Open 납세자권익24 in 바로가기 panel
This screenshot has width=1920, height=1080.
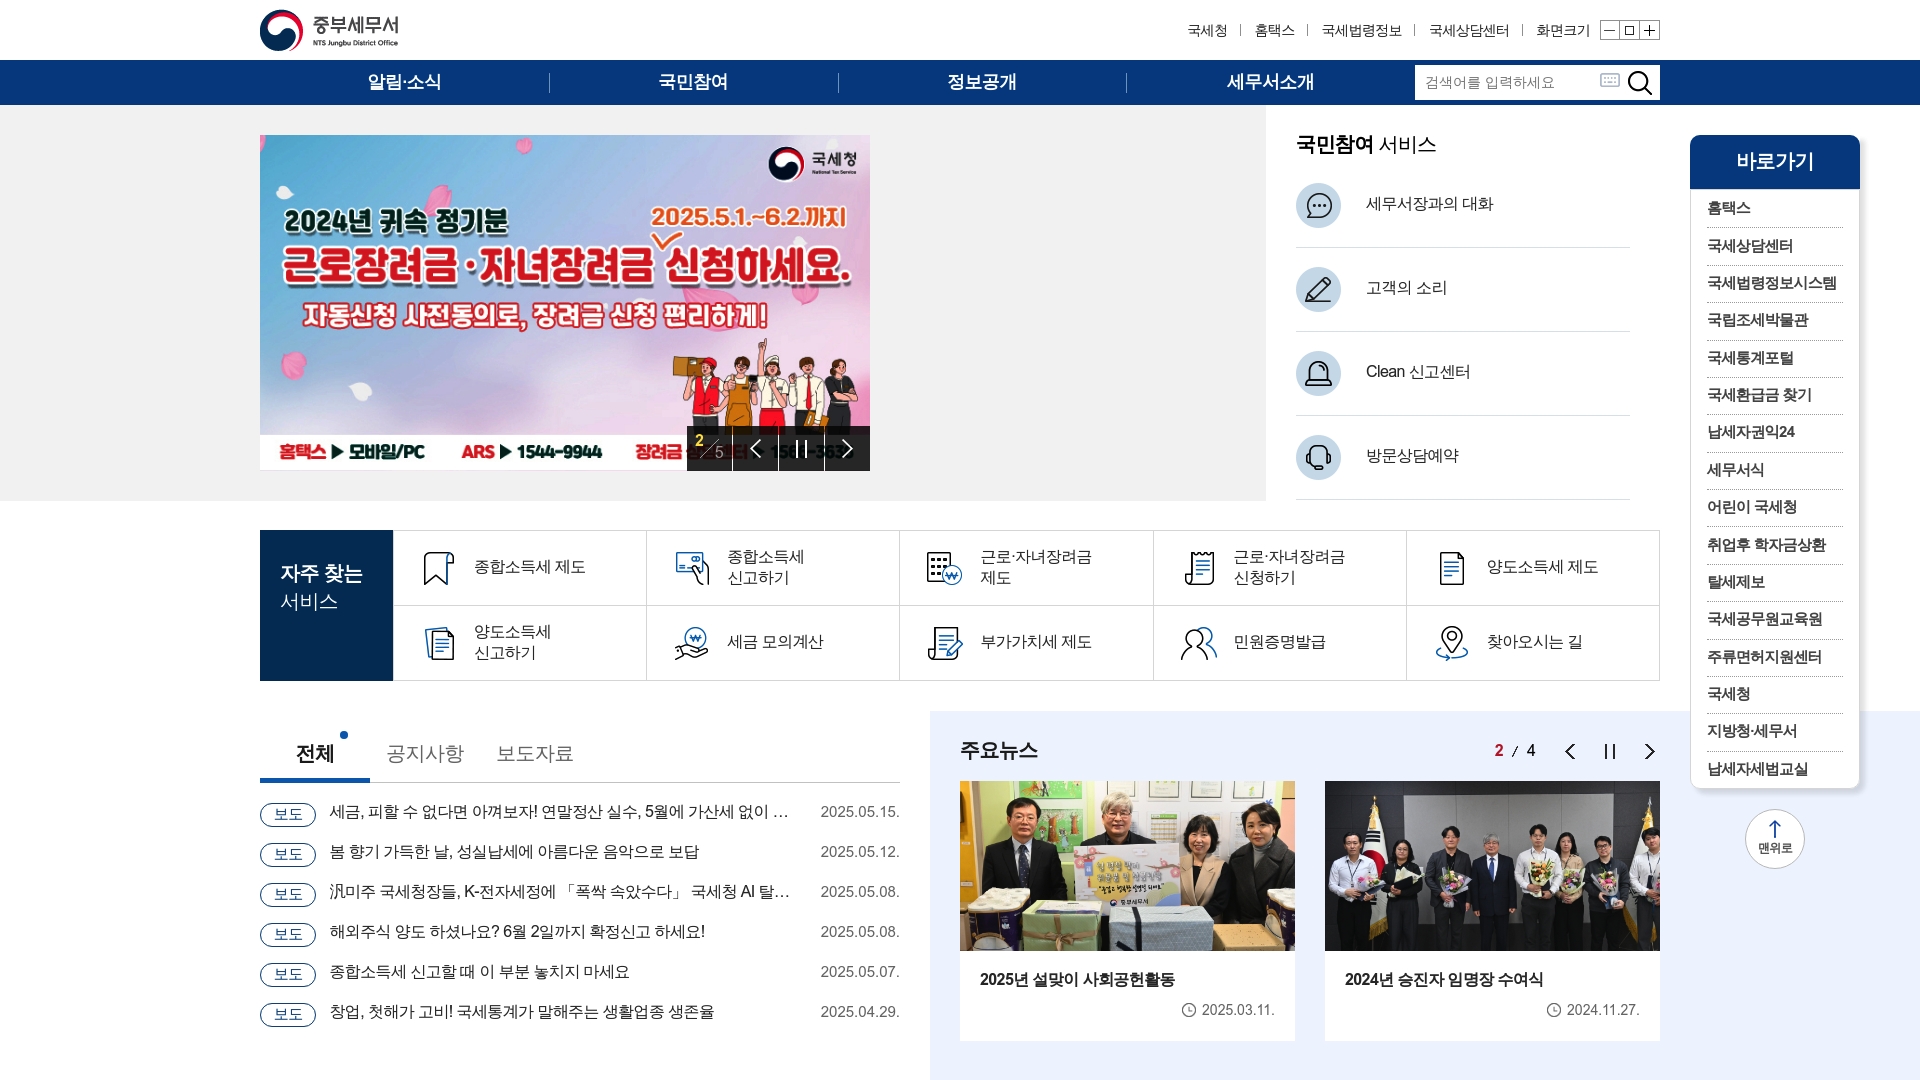[1751, 432]
